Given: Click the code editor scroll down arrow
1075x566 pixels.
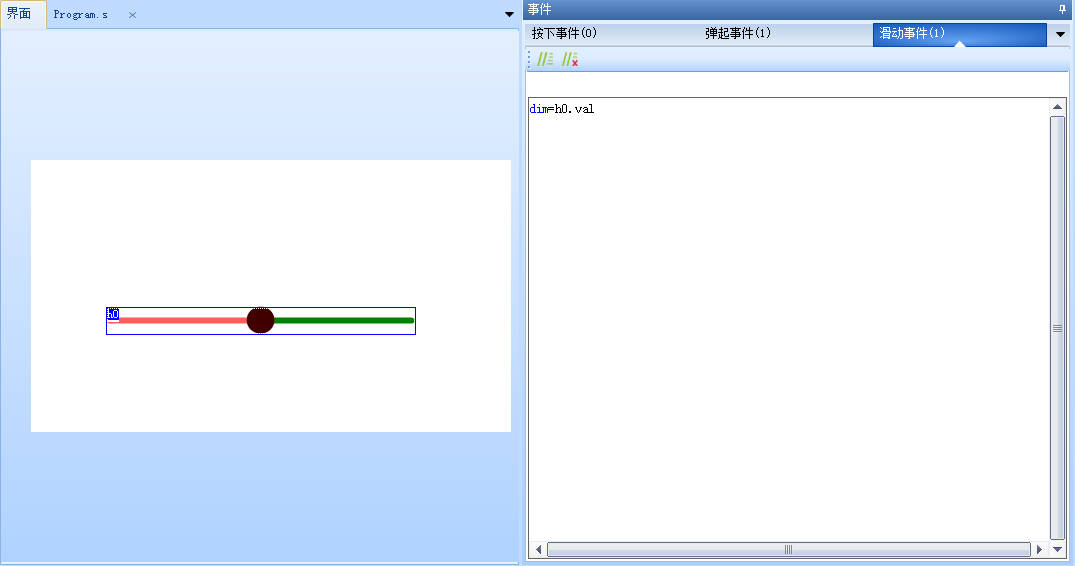Looking at the screenshot, I should click(1057, 535).
